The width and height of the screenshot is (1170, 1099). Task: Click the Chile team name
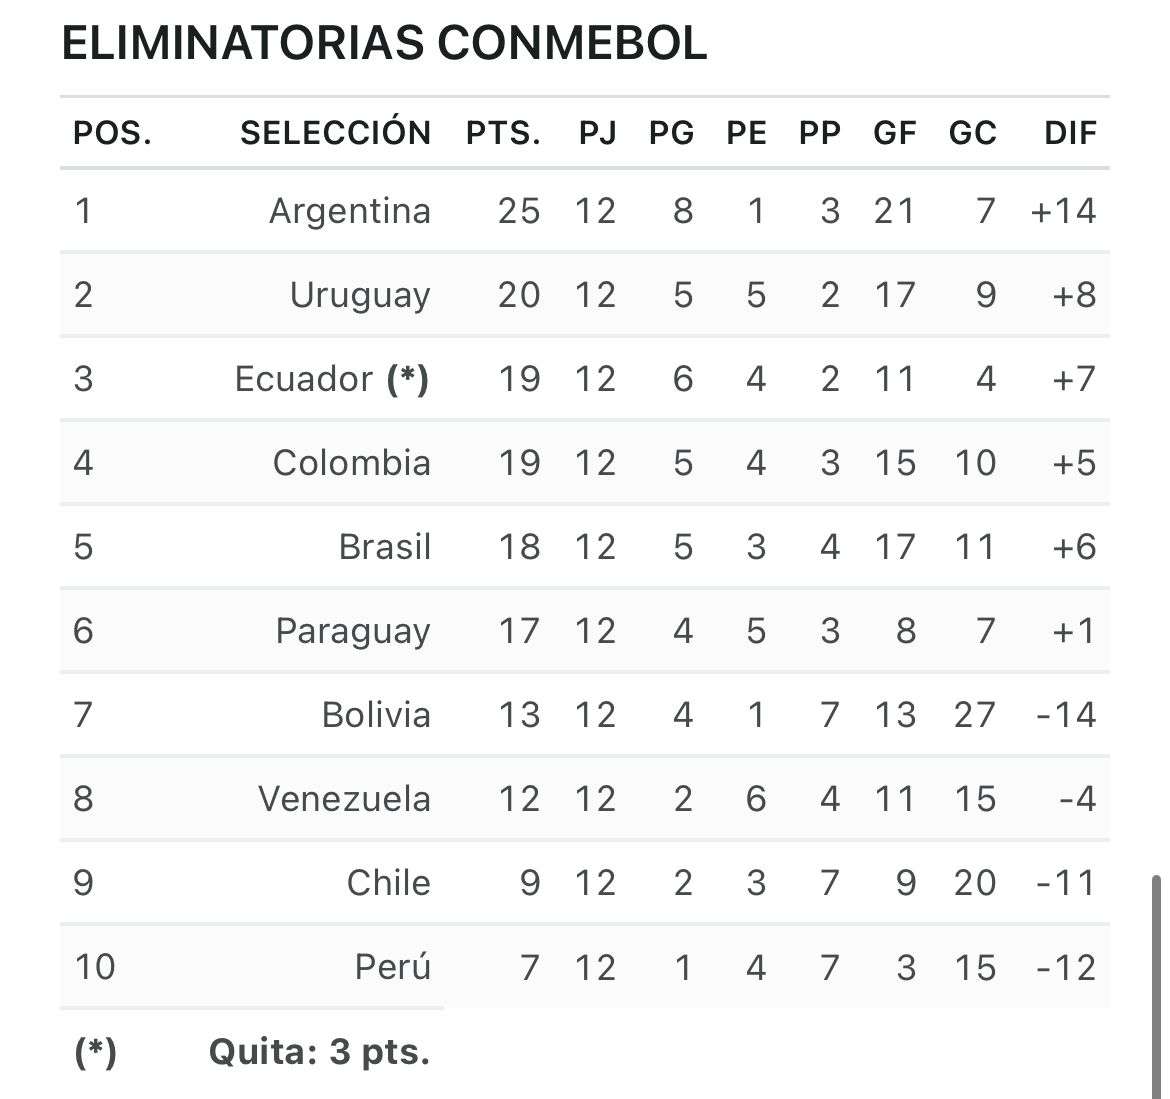(389, 883)
